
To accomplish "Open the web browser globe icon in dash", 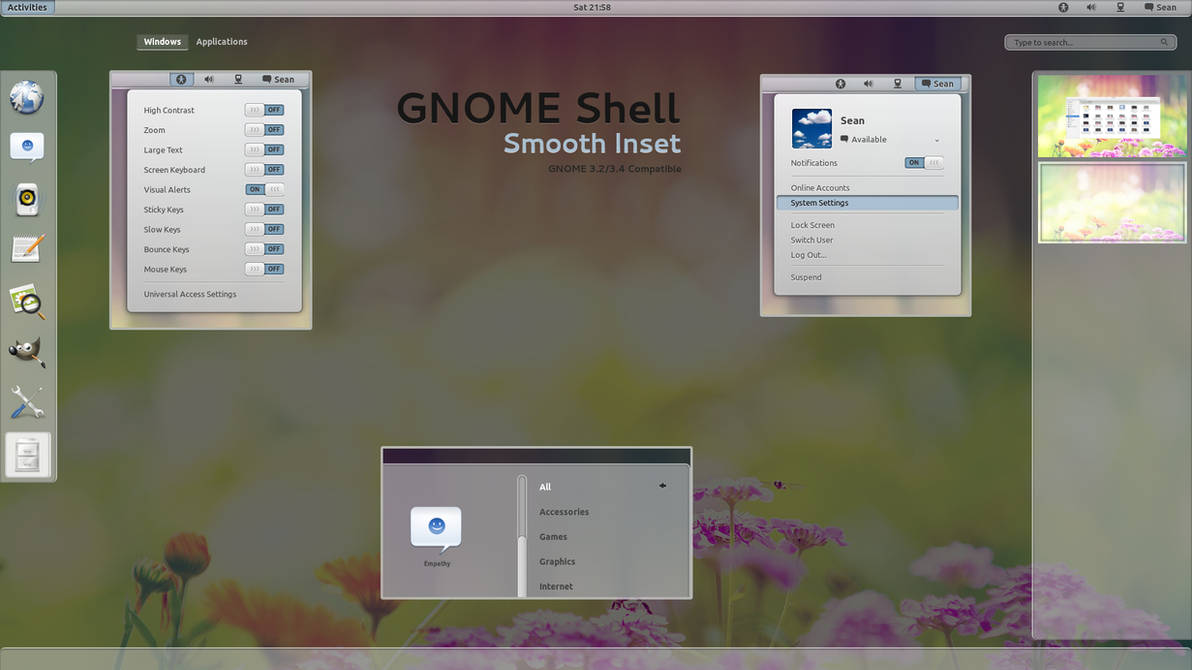I will click(x=27, y=97).
